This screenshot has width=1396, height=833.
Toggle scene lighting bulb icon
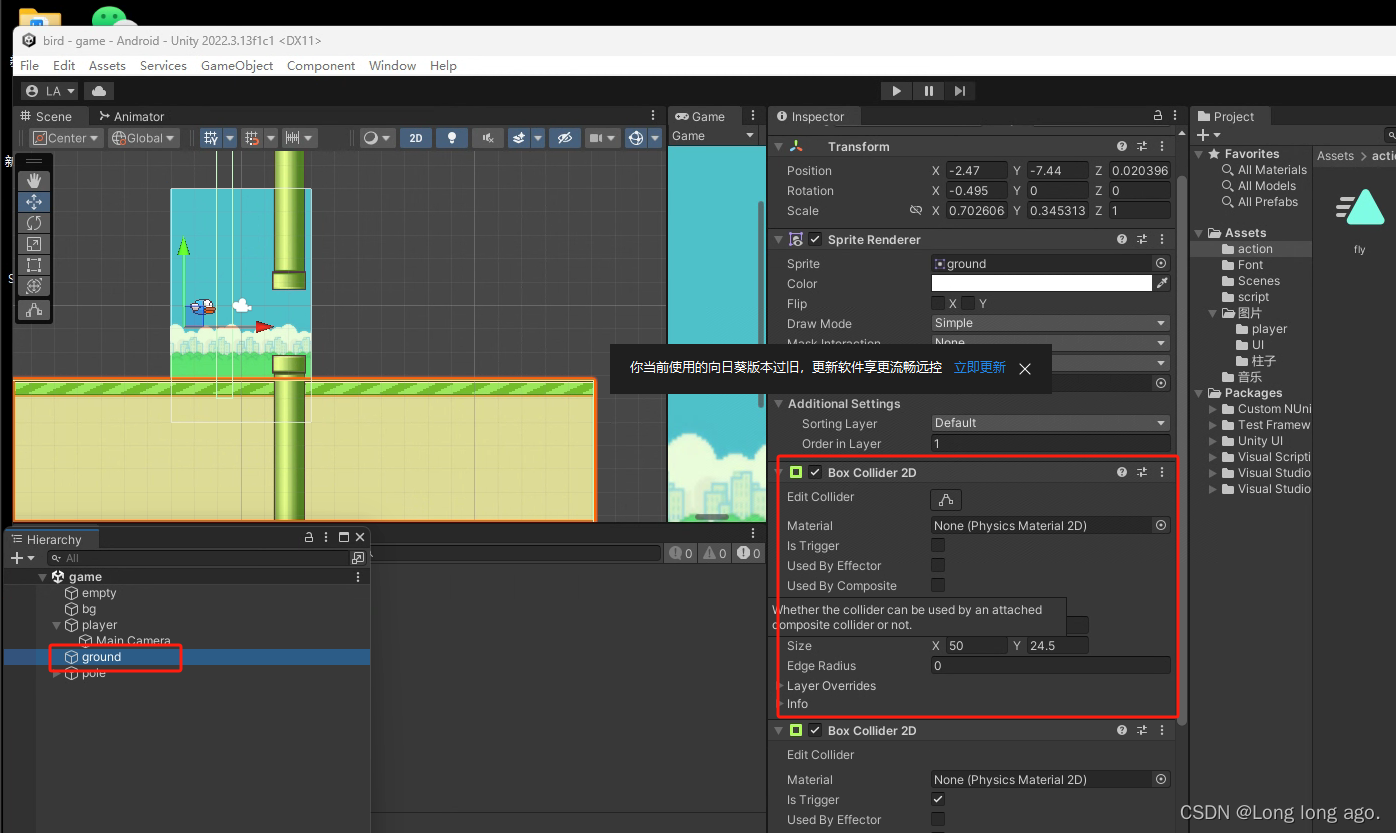452,138
